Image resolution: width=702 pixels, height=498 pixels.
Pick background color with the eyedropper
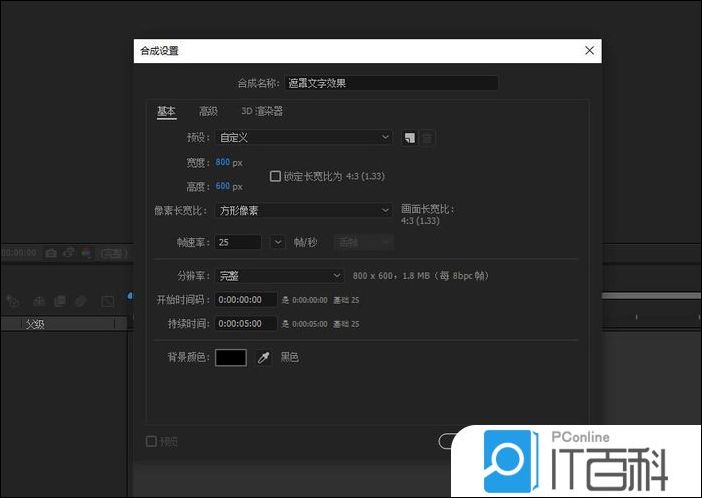click(x=264, y=357)
